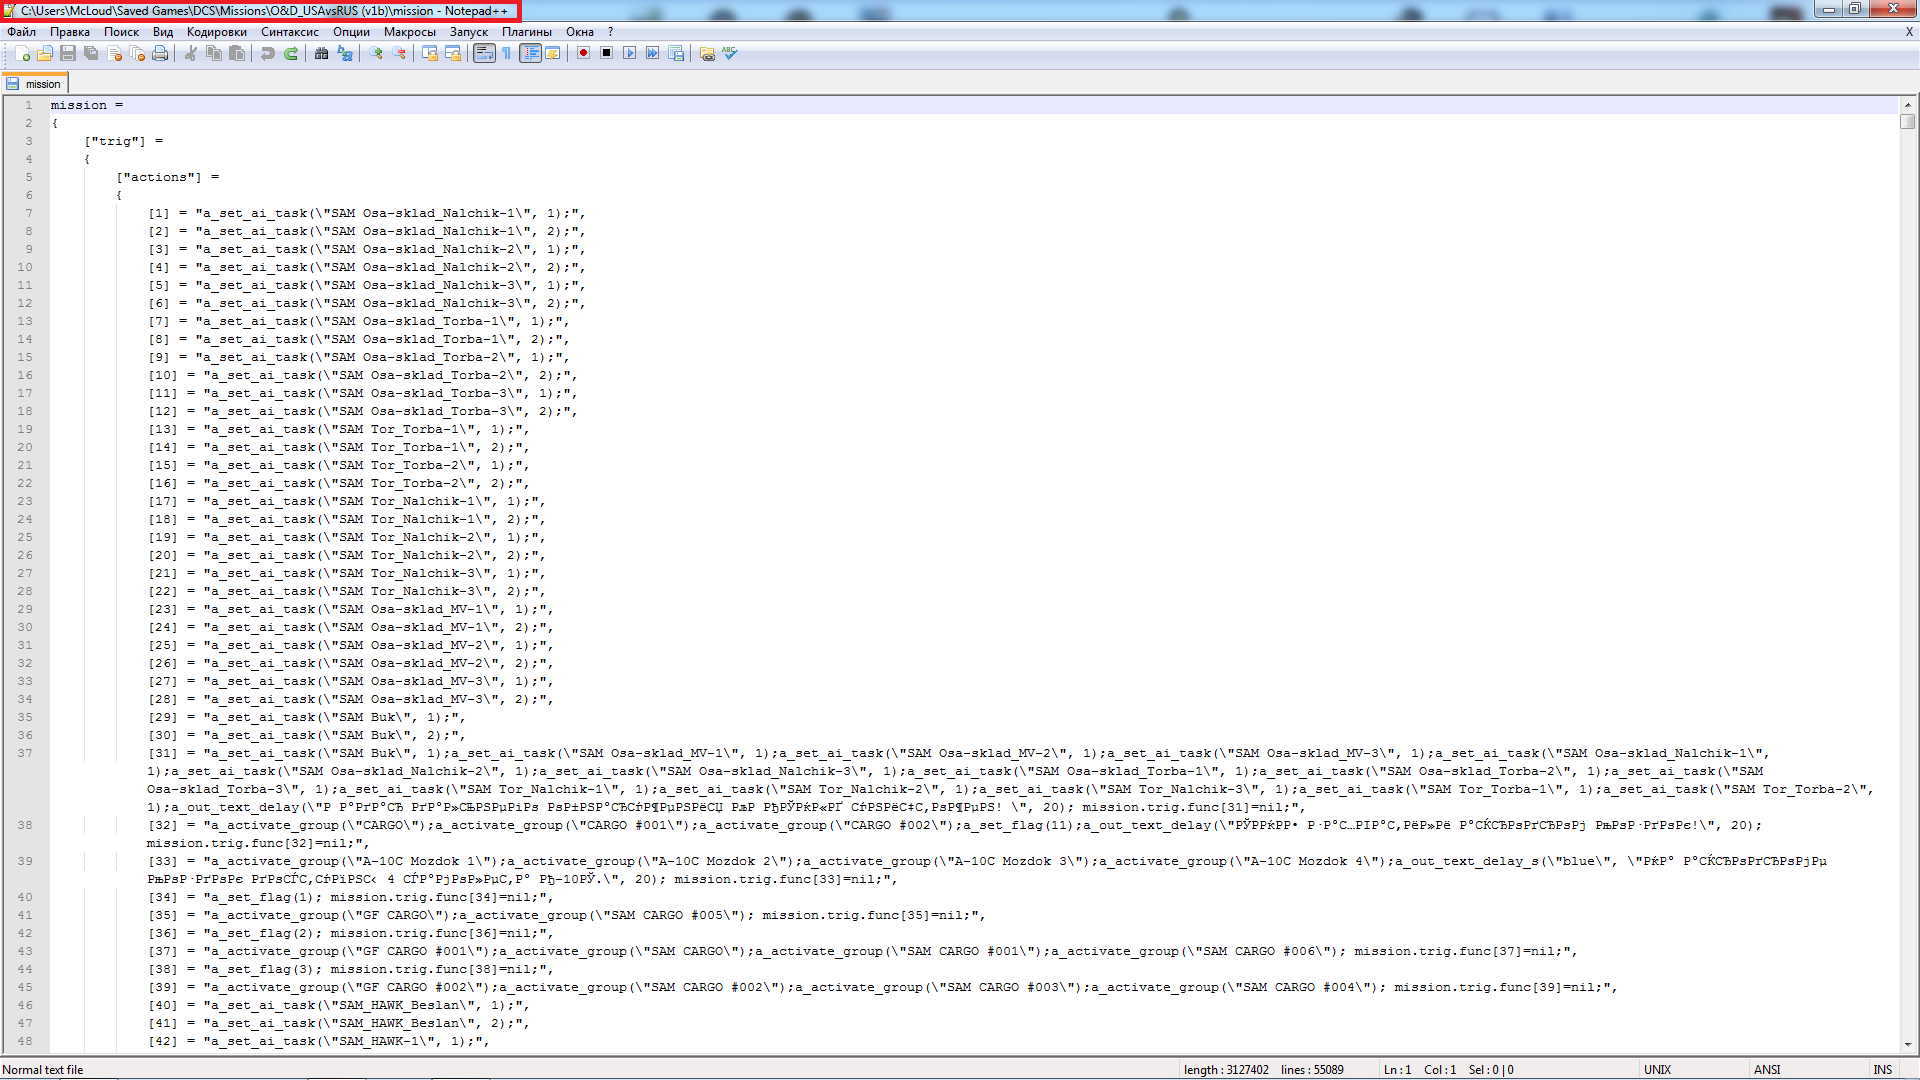
Task: Open the Поиск menu
Action: pyautogui.click(x=121, y=32)
